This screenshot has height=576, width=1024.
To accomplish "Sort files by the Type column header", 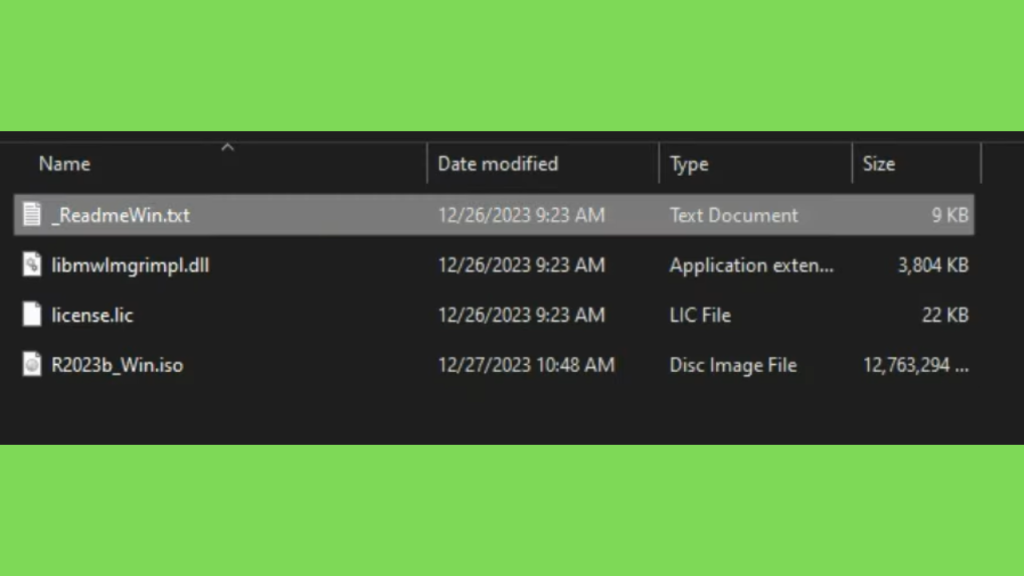I will click(689, 164).
